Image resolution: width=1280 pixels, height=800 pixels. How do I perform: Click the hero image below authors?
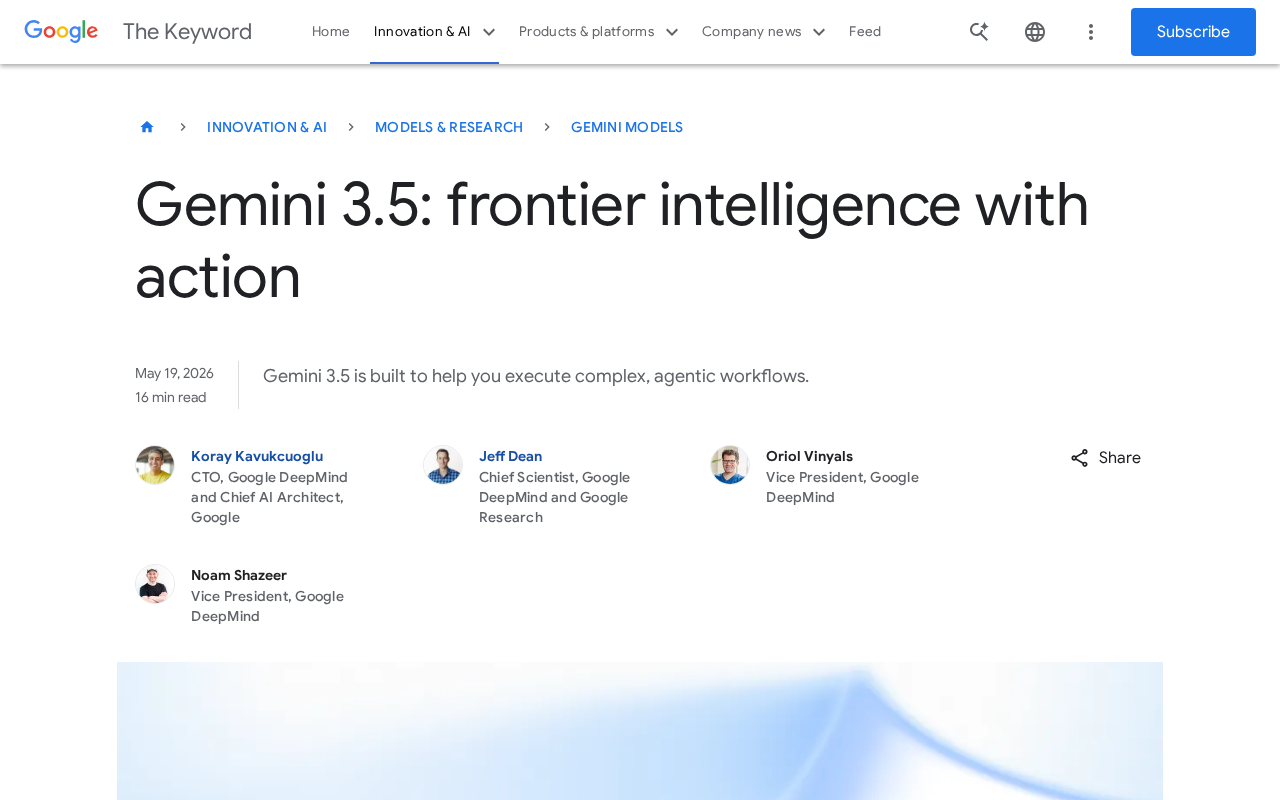[x=640, y=731]
